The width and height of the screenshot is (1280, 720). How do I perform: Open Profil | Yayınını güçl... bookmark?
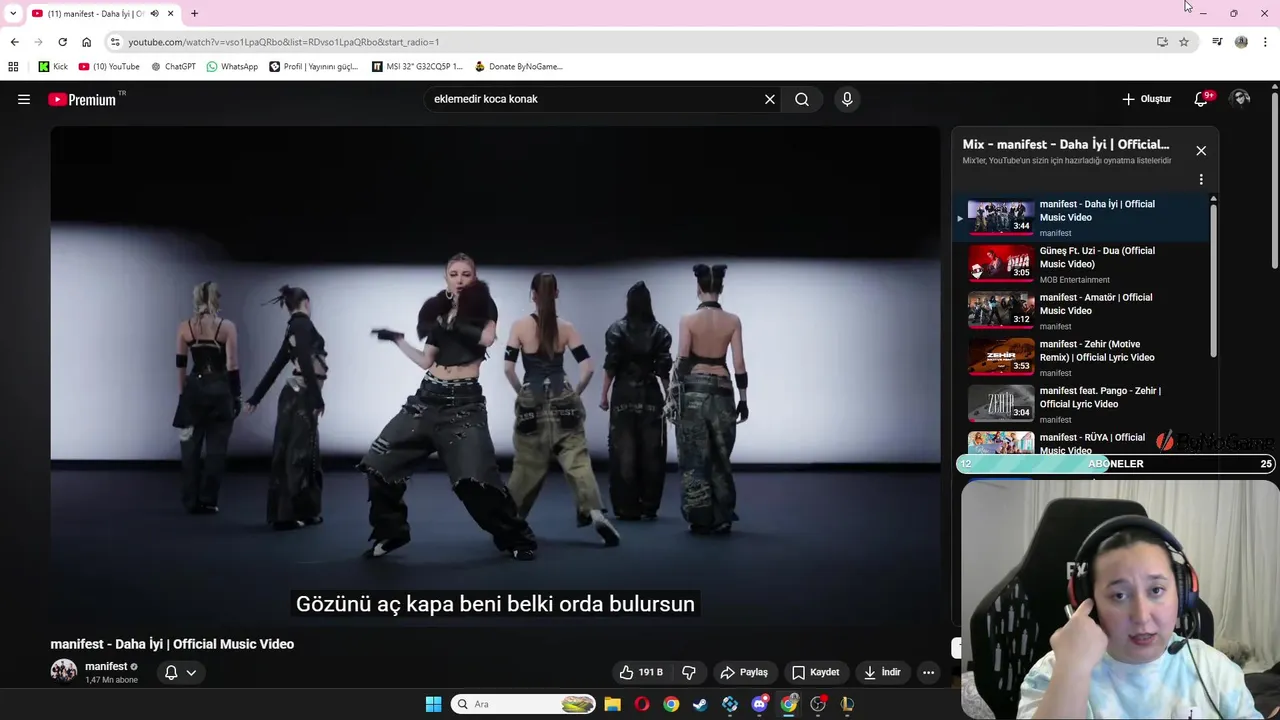(x=314, y=66)
